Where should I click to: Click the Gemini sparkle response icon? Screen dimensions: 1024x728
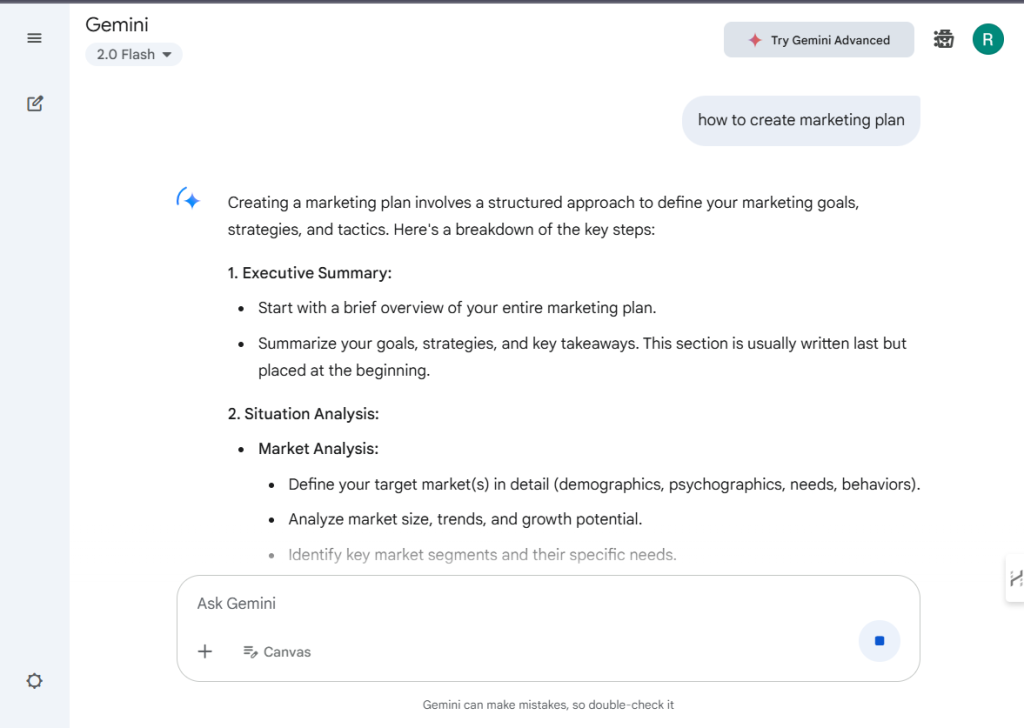point(188,198)
